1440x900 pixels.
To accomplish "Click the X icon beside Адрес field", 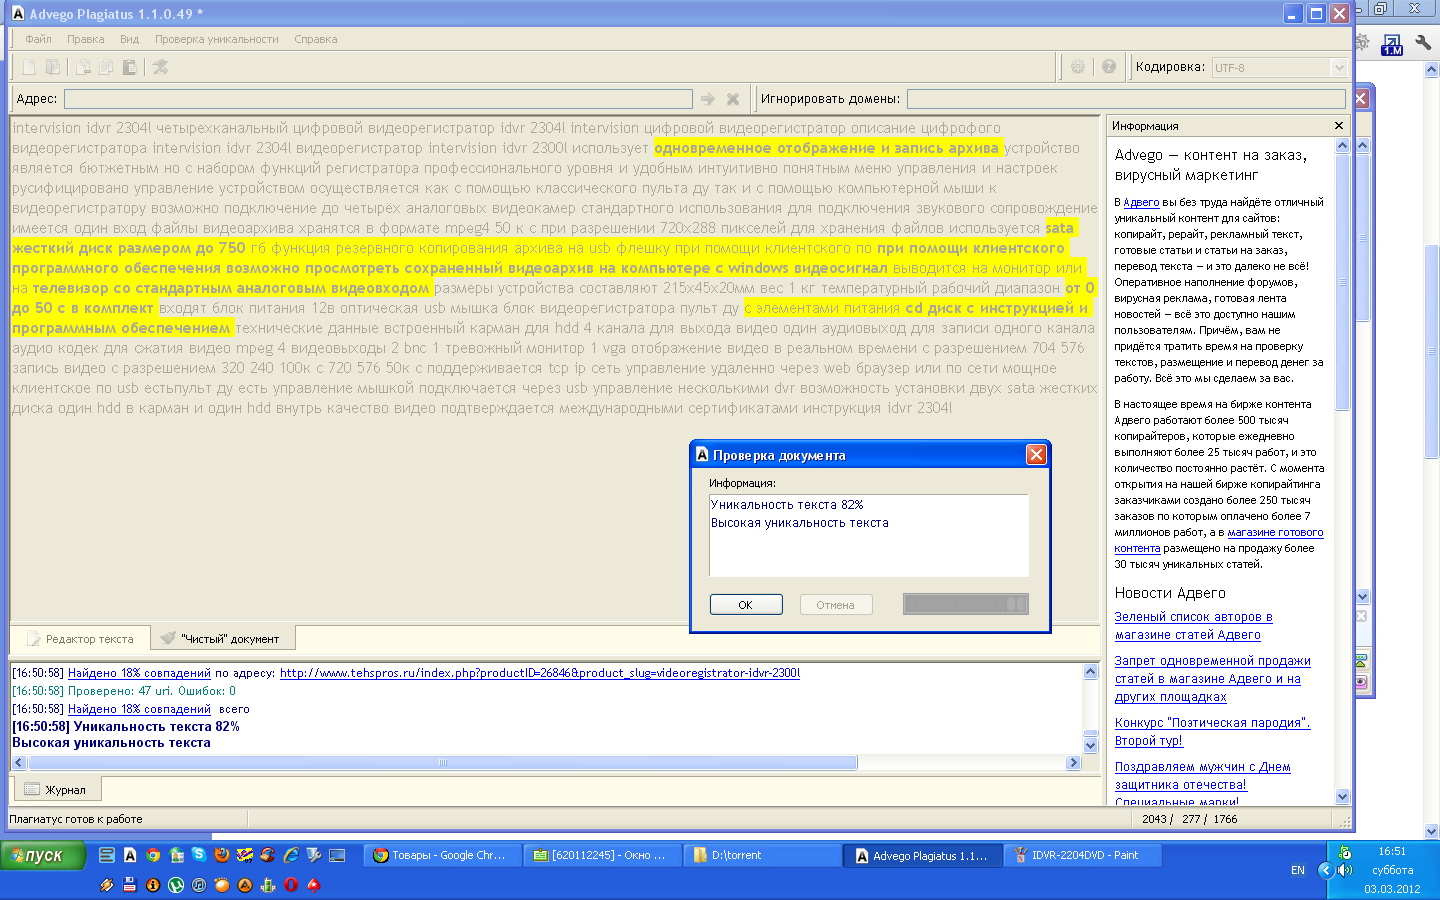I will (x=733, y=99).
